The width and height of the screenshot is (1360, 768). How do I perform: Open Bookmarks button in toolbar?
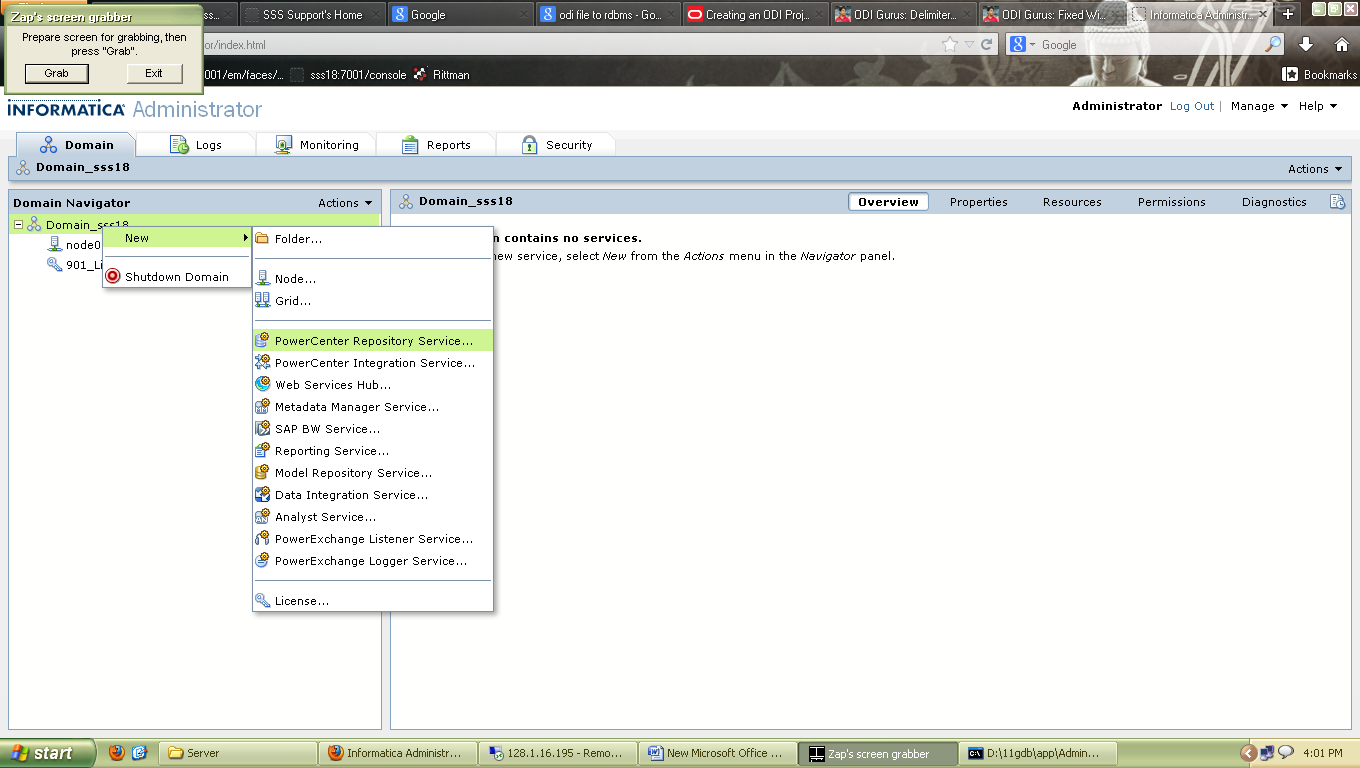point(1320,74)
